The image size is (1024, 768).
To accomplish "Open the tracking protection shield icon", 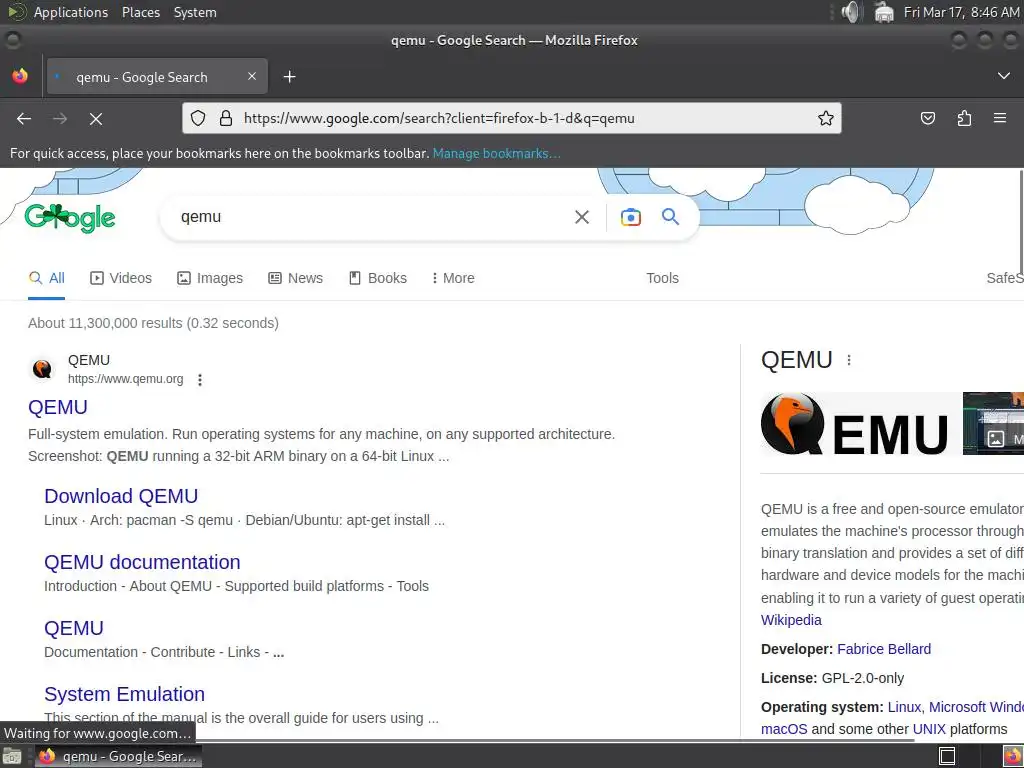I will 198,118.
